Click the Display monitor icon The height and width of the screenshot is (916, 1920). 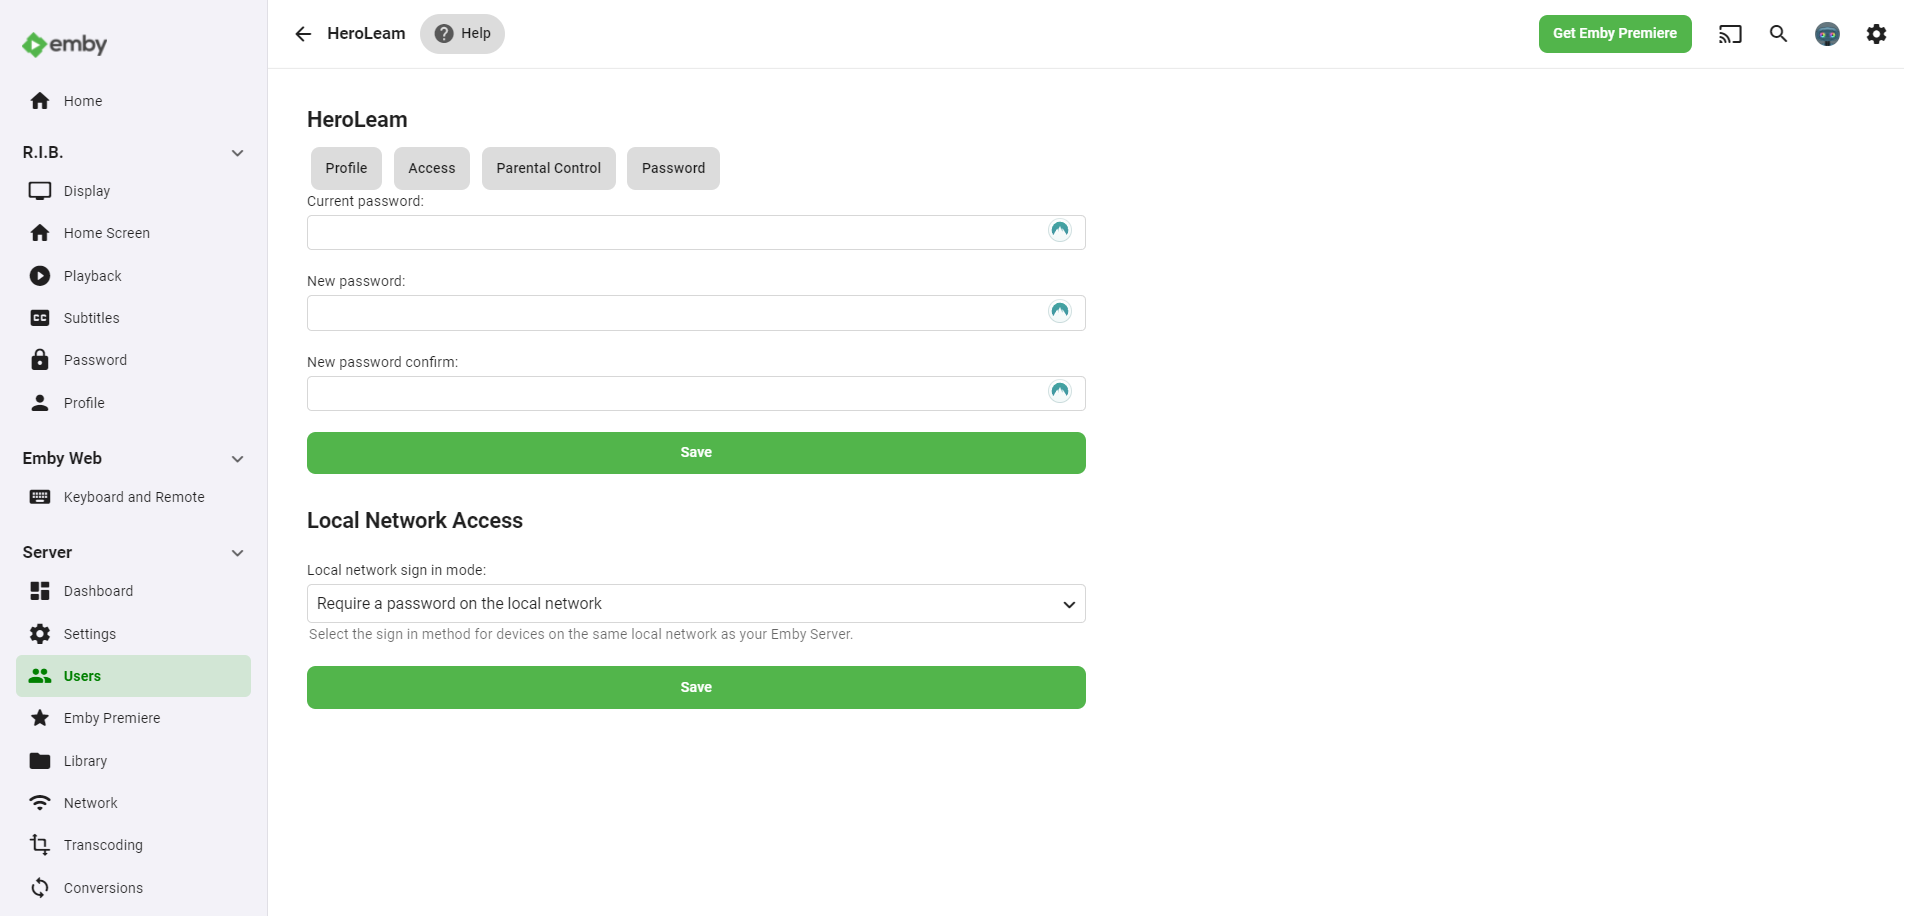[x=40, y=191]
